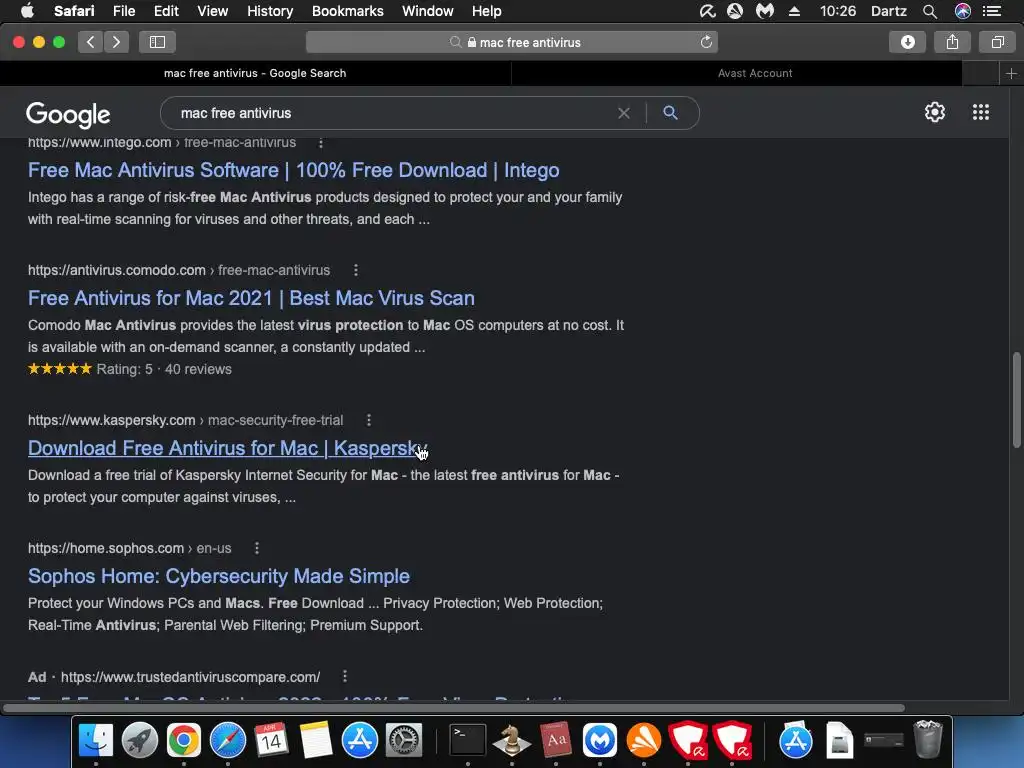Click Safari compass icon in Dock
This screenshot has height=768, width=1024.
(227, 741)
